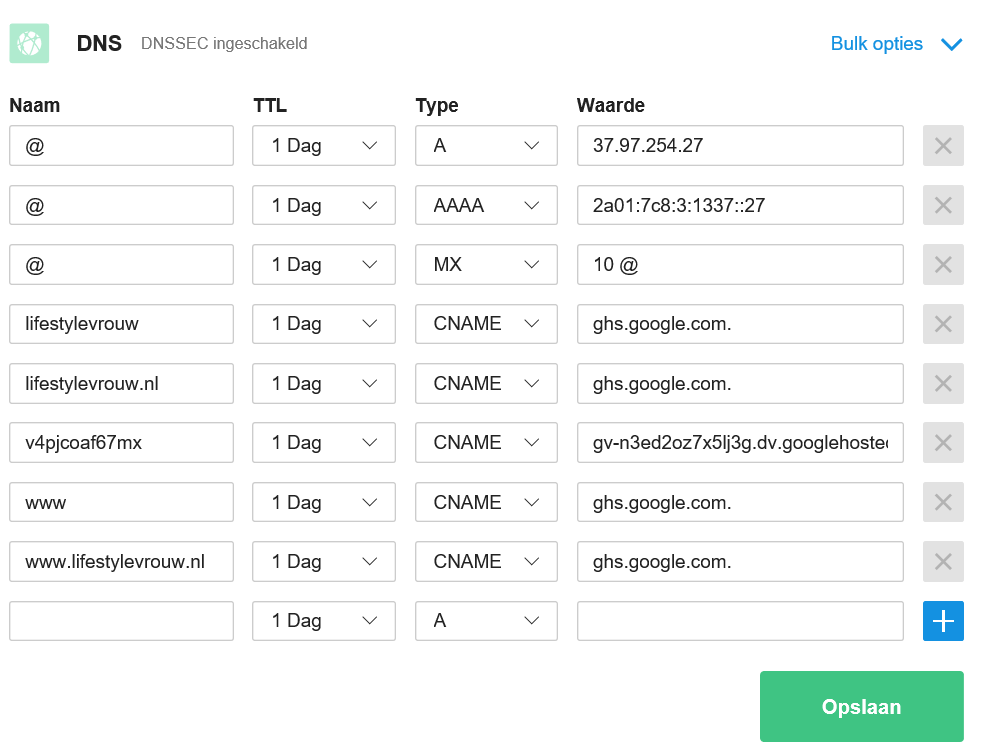
Task: Focus the empty Waarde field
Action: click(740, 621)
